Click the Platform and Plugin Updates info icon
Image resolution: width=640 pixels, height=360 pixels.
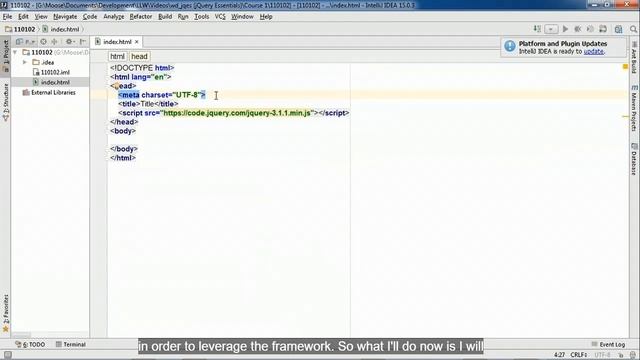coord(509,46)
